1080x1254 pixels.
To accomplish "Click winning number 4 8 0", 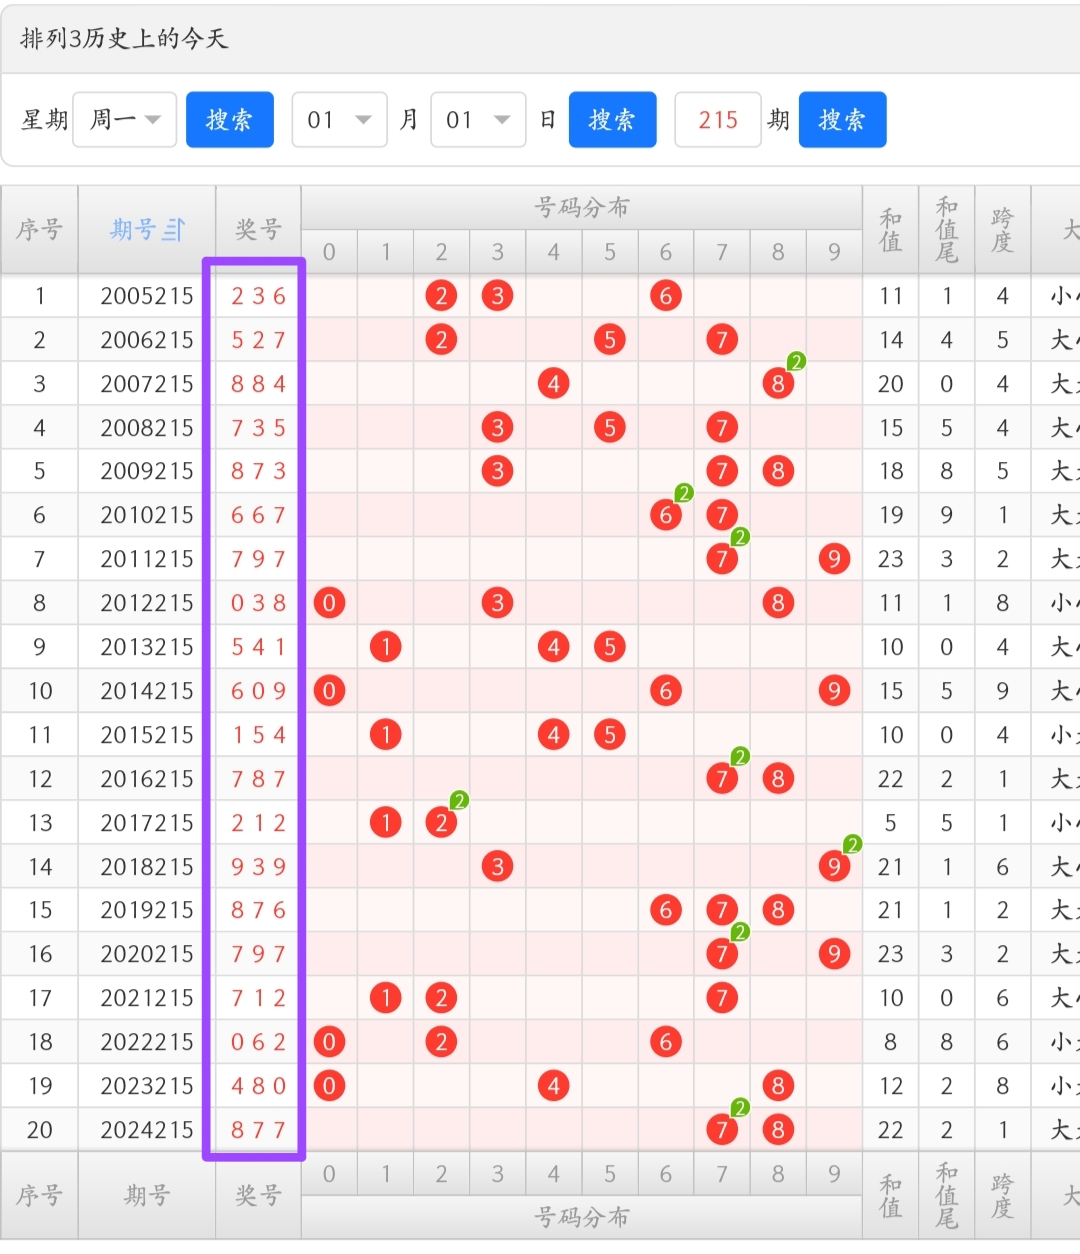I will [x=258, y=1086].
